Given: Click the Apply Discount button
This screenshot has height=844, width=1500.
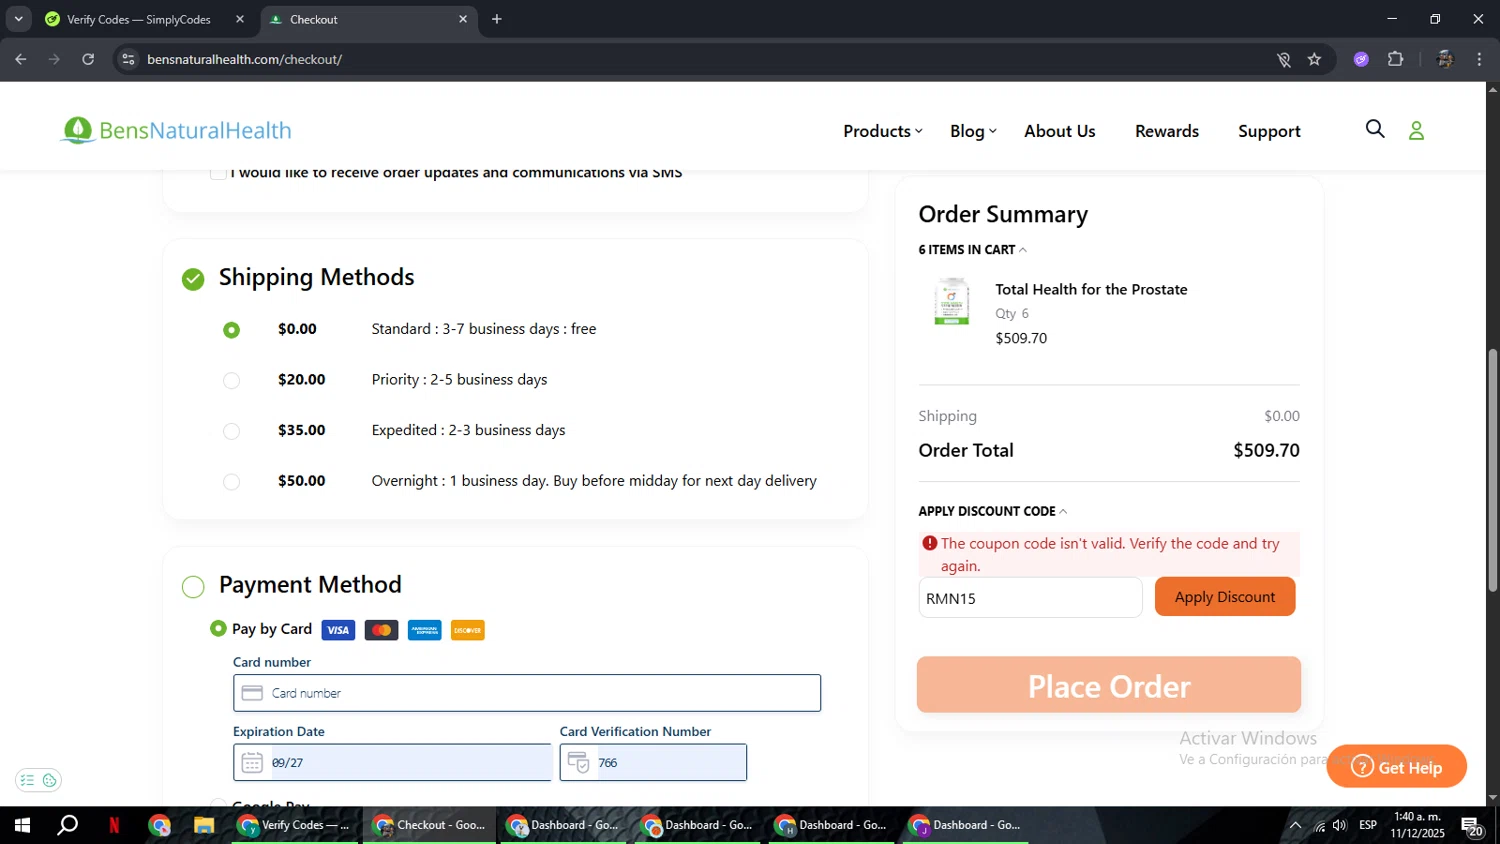Looking at the screenshot, I should (x=1225, y=597).
